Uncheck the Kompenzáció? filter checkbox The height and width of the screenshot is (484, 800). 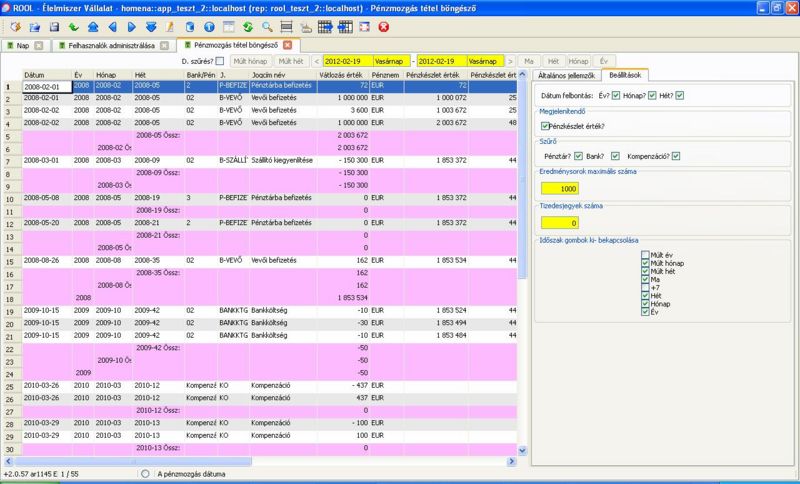[676, 156]
